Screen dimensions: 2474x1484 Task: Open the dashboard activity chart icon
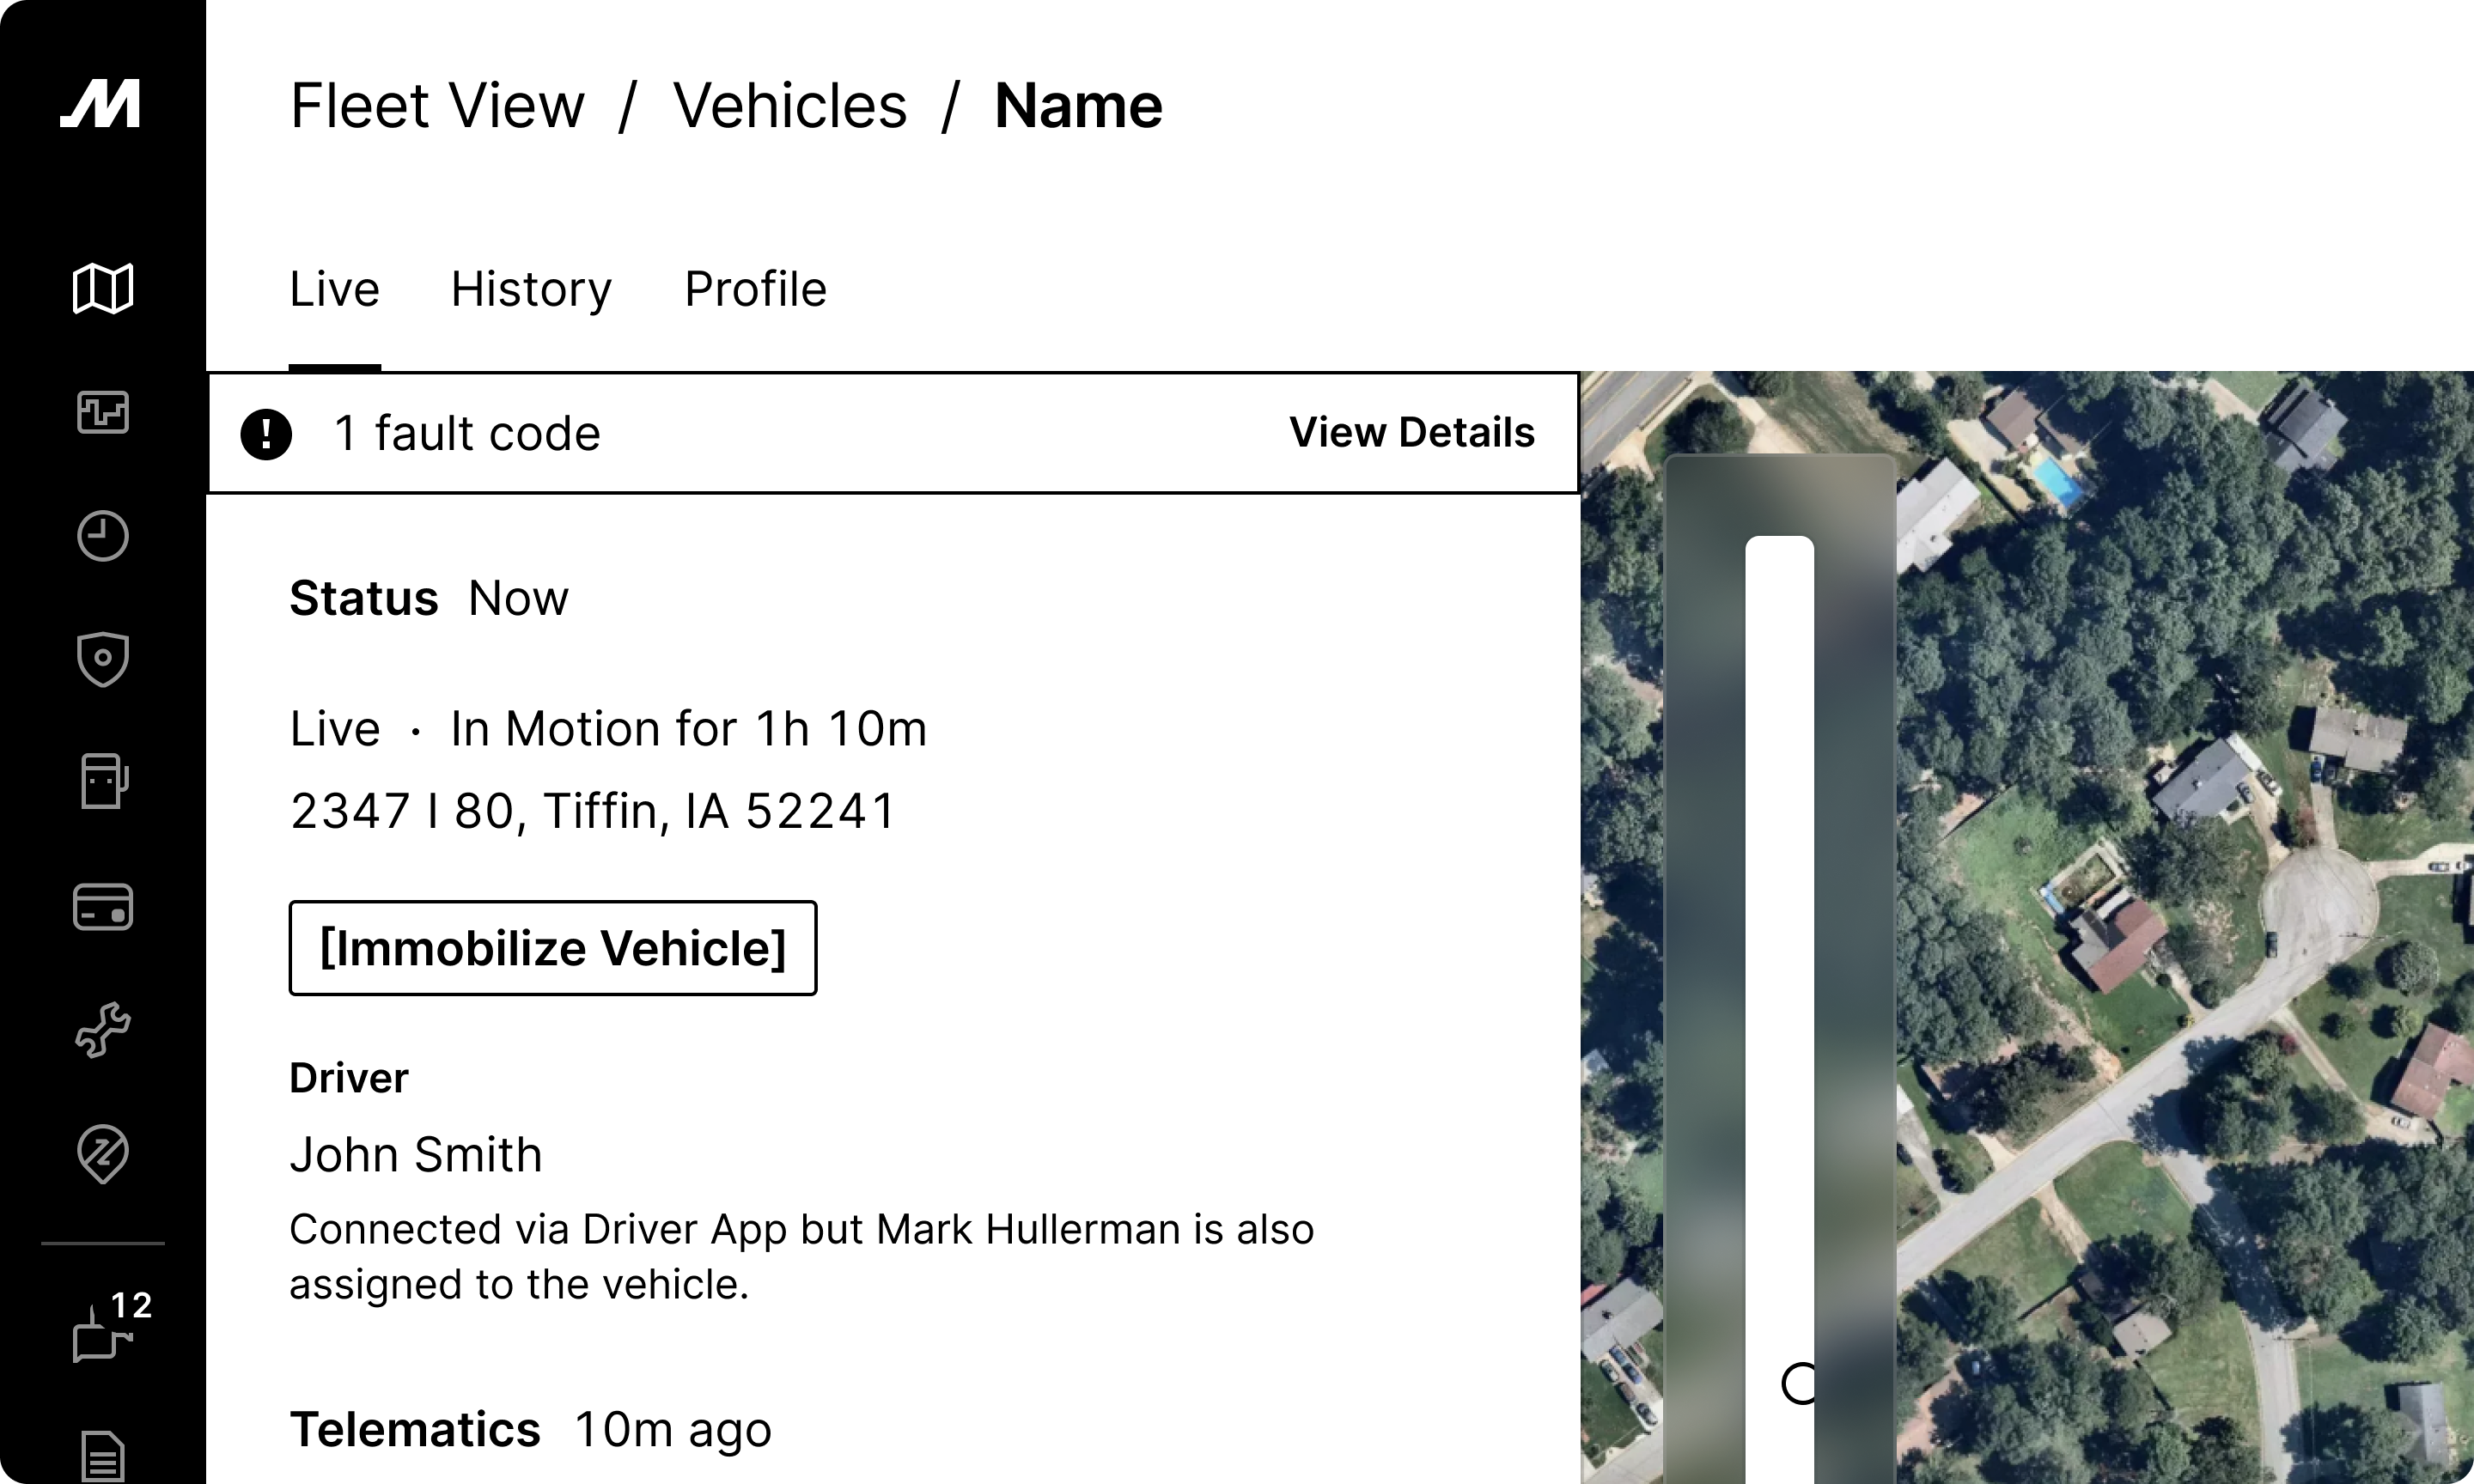click(103, 412)
